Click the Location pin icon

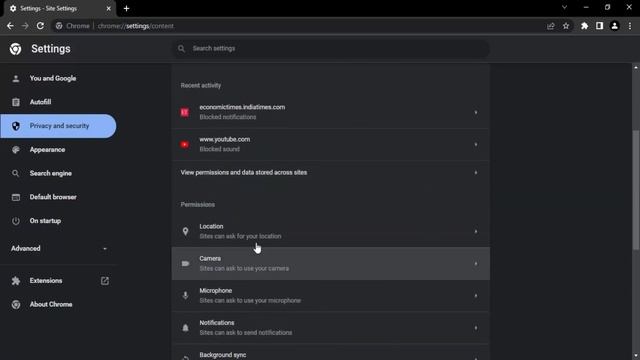click(185, 231)
